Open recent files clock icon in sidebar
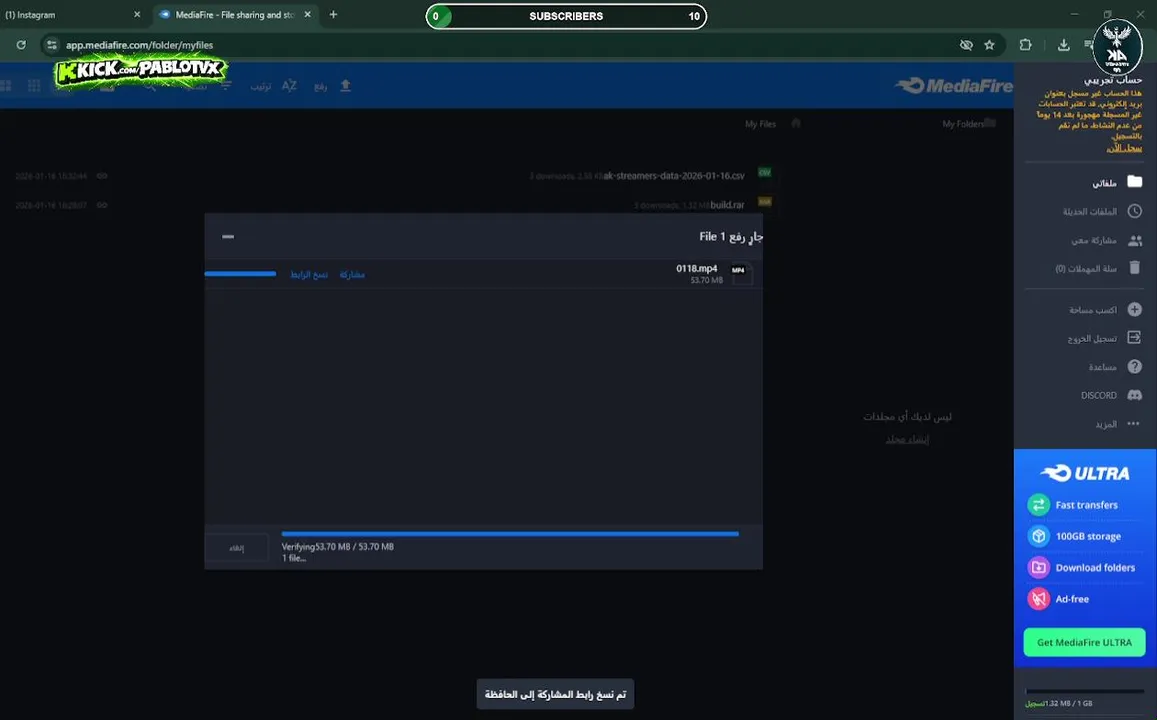The width and height of the screenshot is (1157, 720). (1135, 211)
